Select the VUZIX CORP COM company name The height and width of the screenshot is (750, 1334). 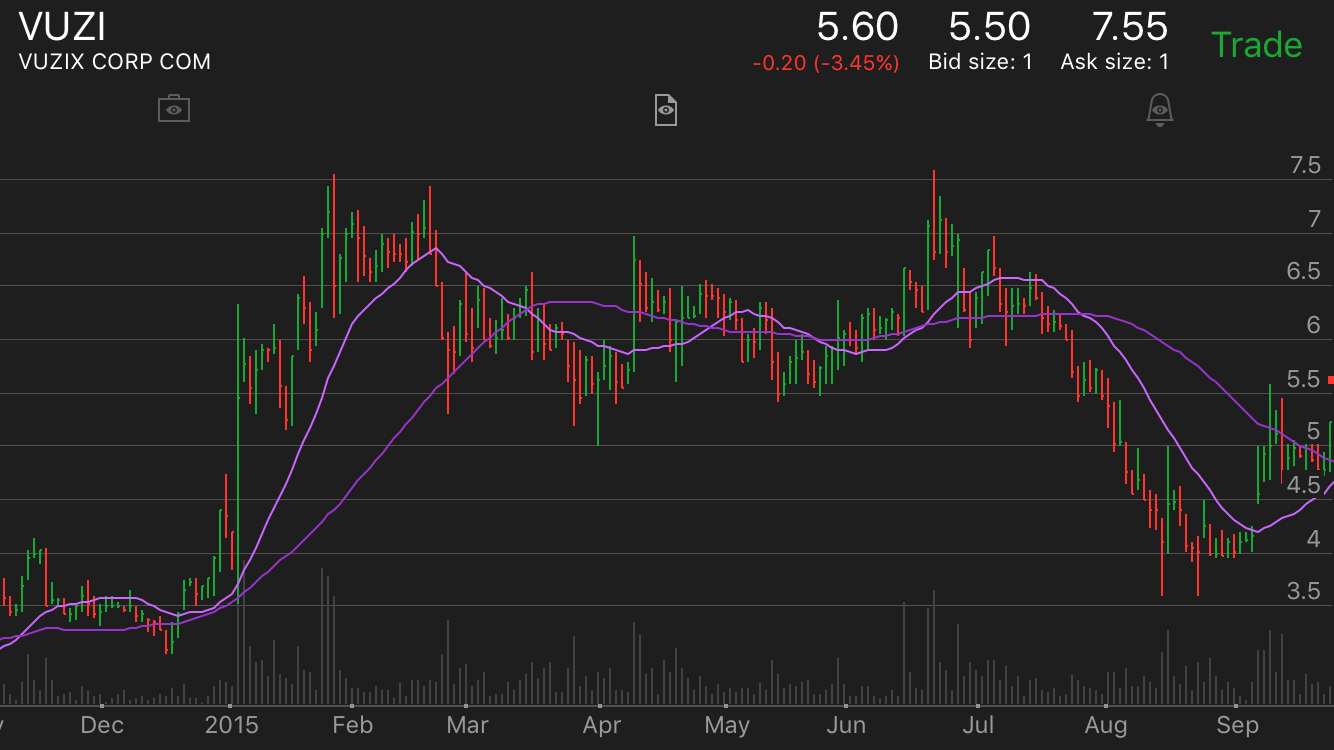tap(115, 62)
